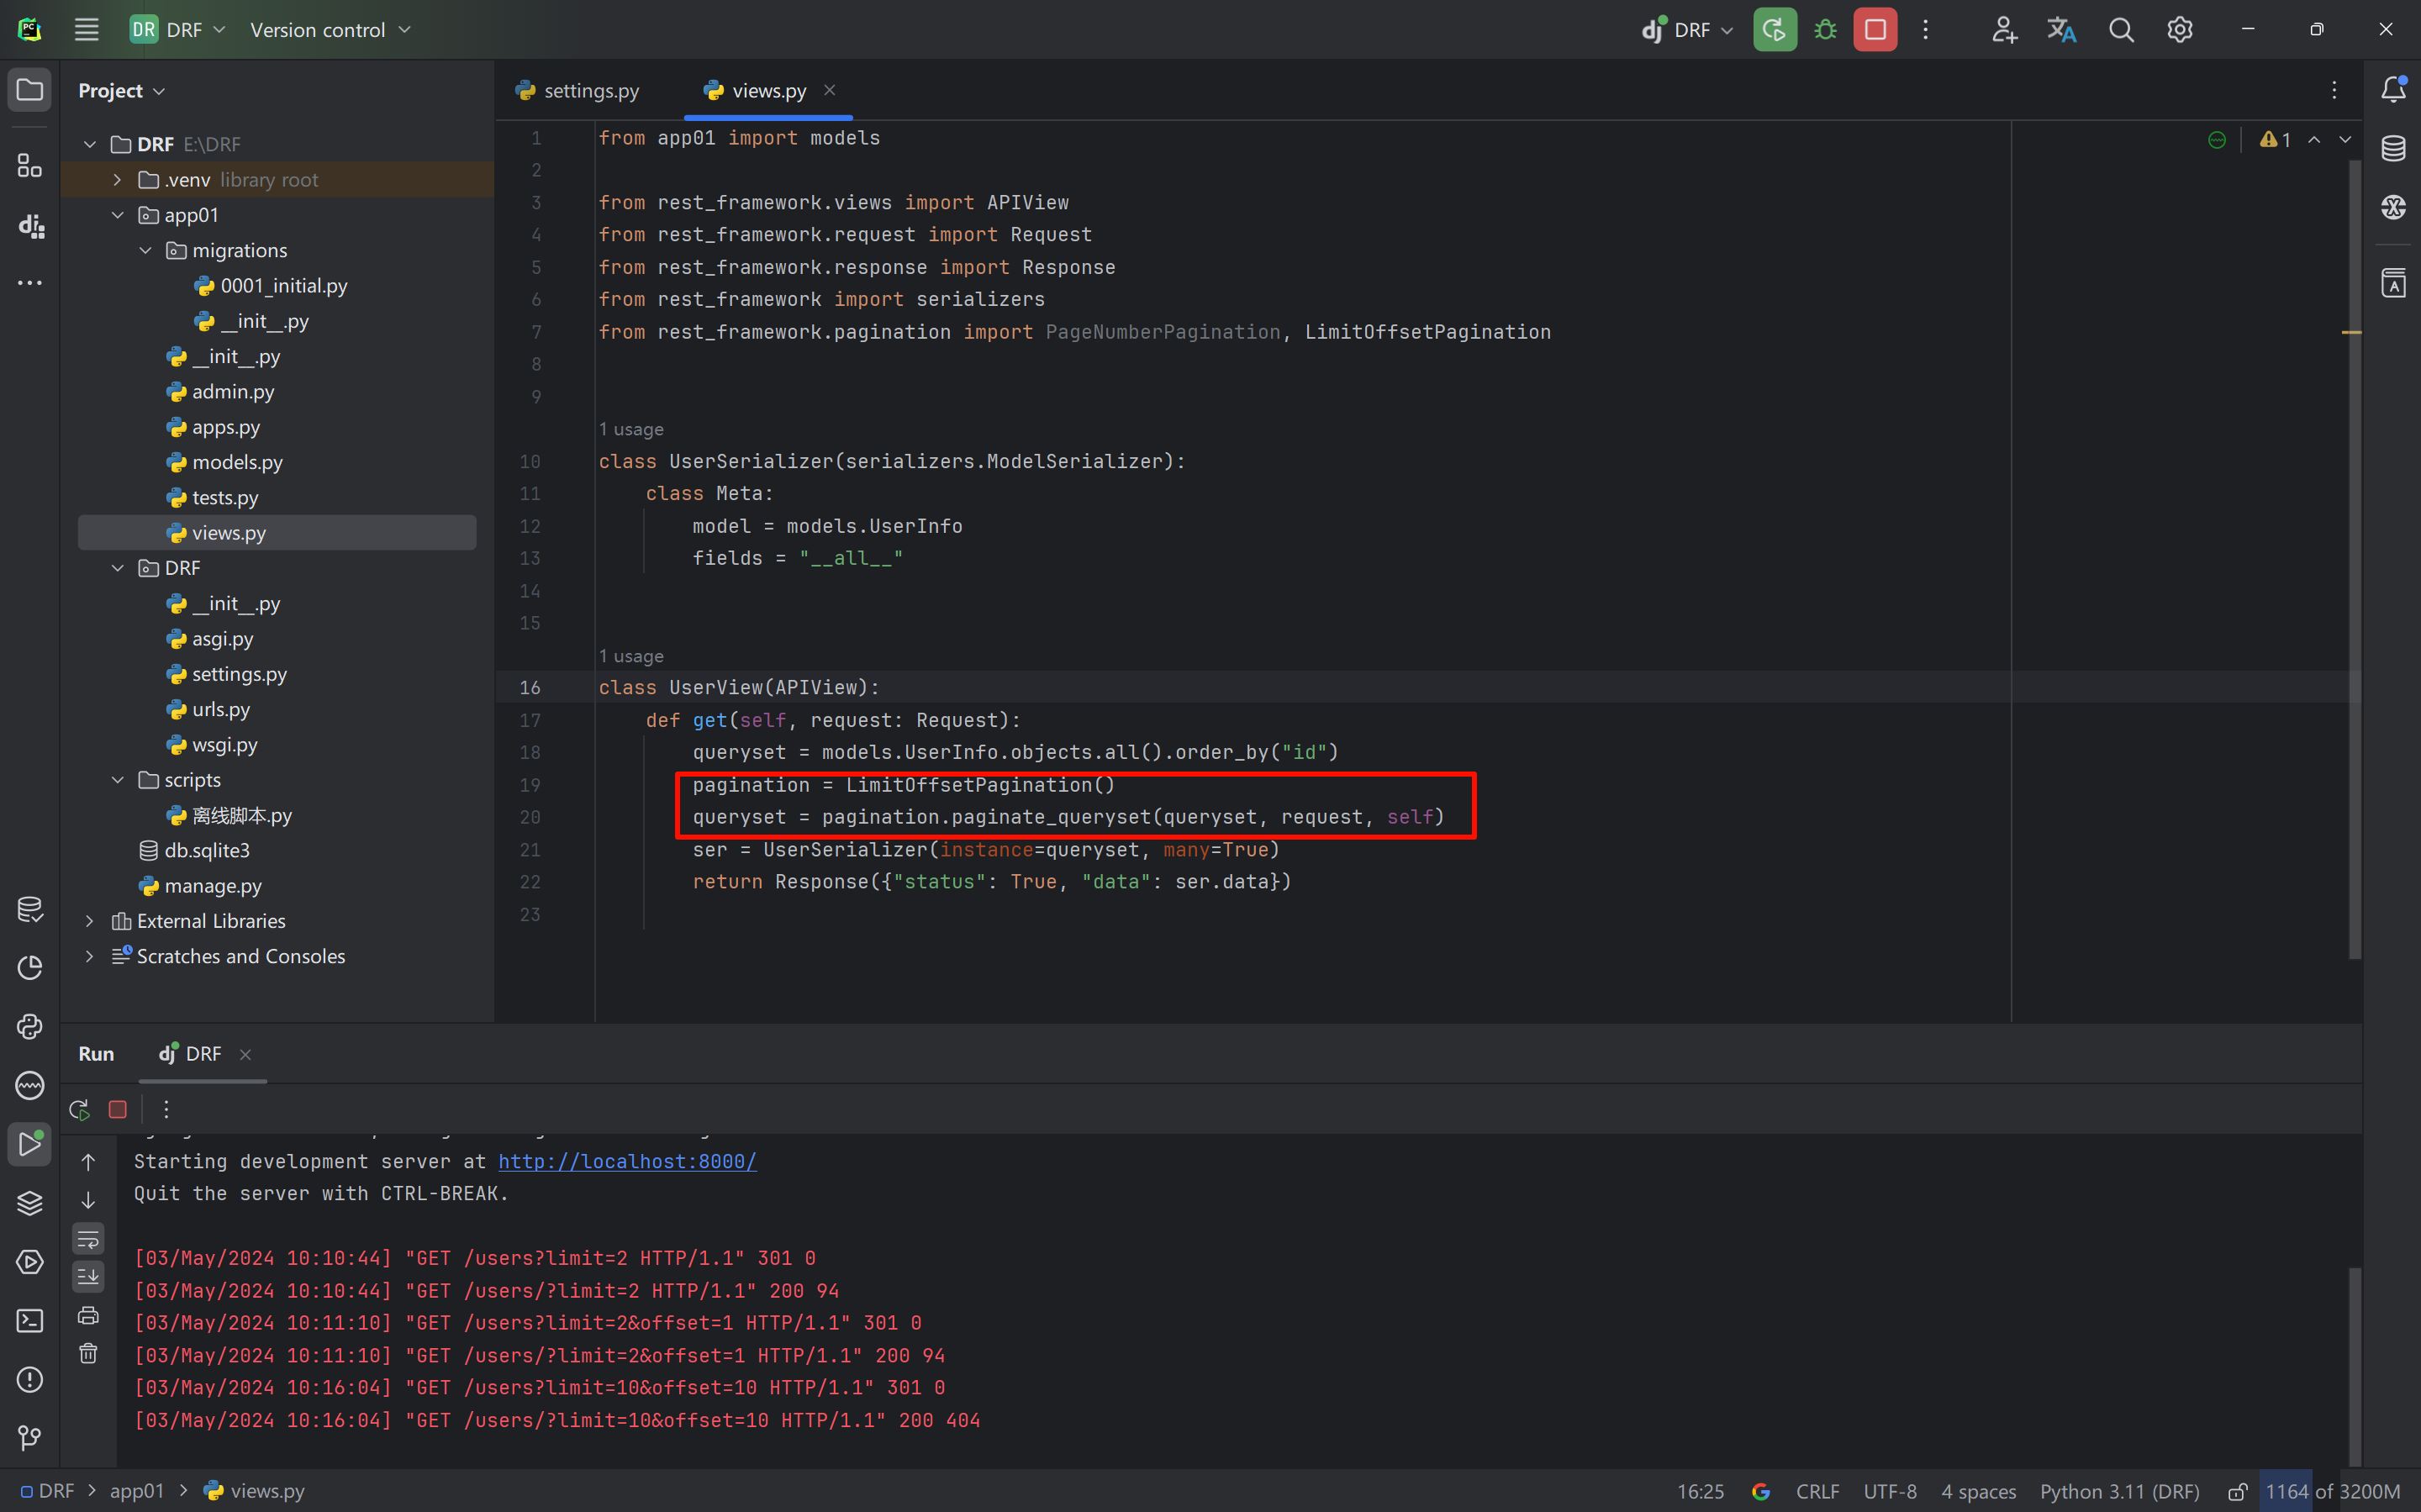The width and height of the screenshot is (2421, 1512).
Task: Open Git version control tool window
Action: (x=30, y=1438)
